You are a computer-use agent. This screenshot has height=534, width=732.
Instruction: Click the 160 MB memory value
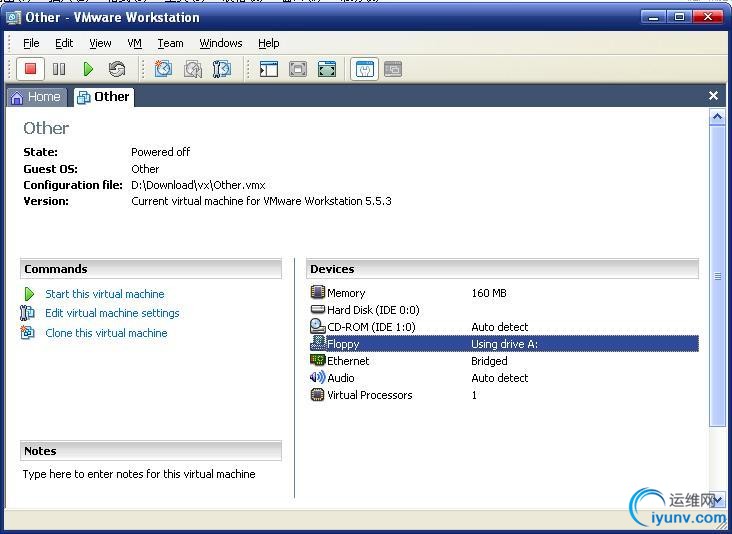point(489,293)
